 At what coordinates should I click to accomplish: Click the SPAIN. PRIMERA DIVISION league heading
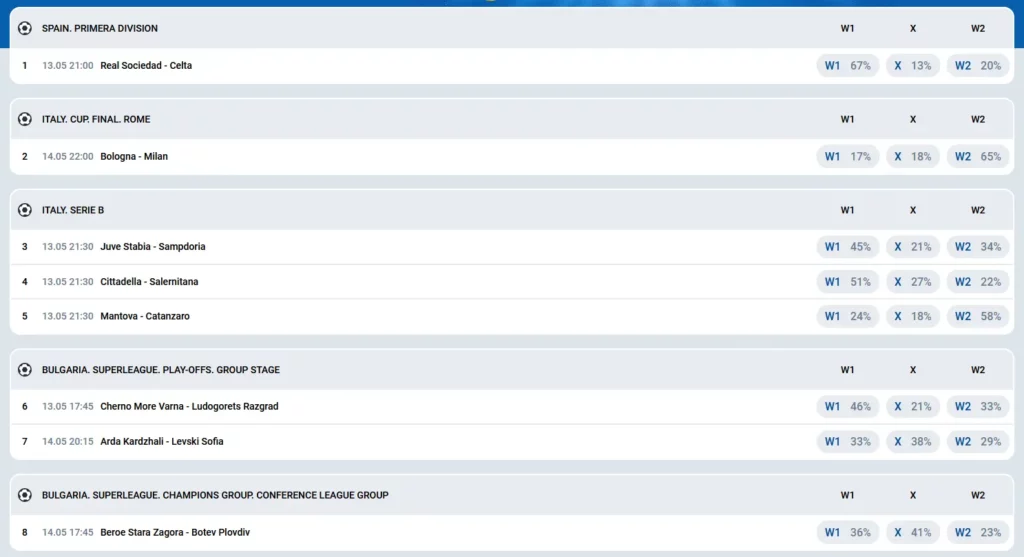pyautogui.click(x=100, y=28)
